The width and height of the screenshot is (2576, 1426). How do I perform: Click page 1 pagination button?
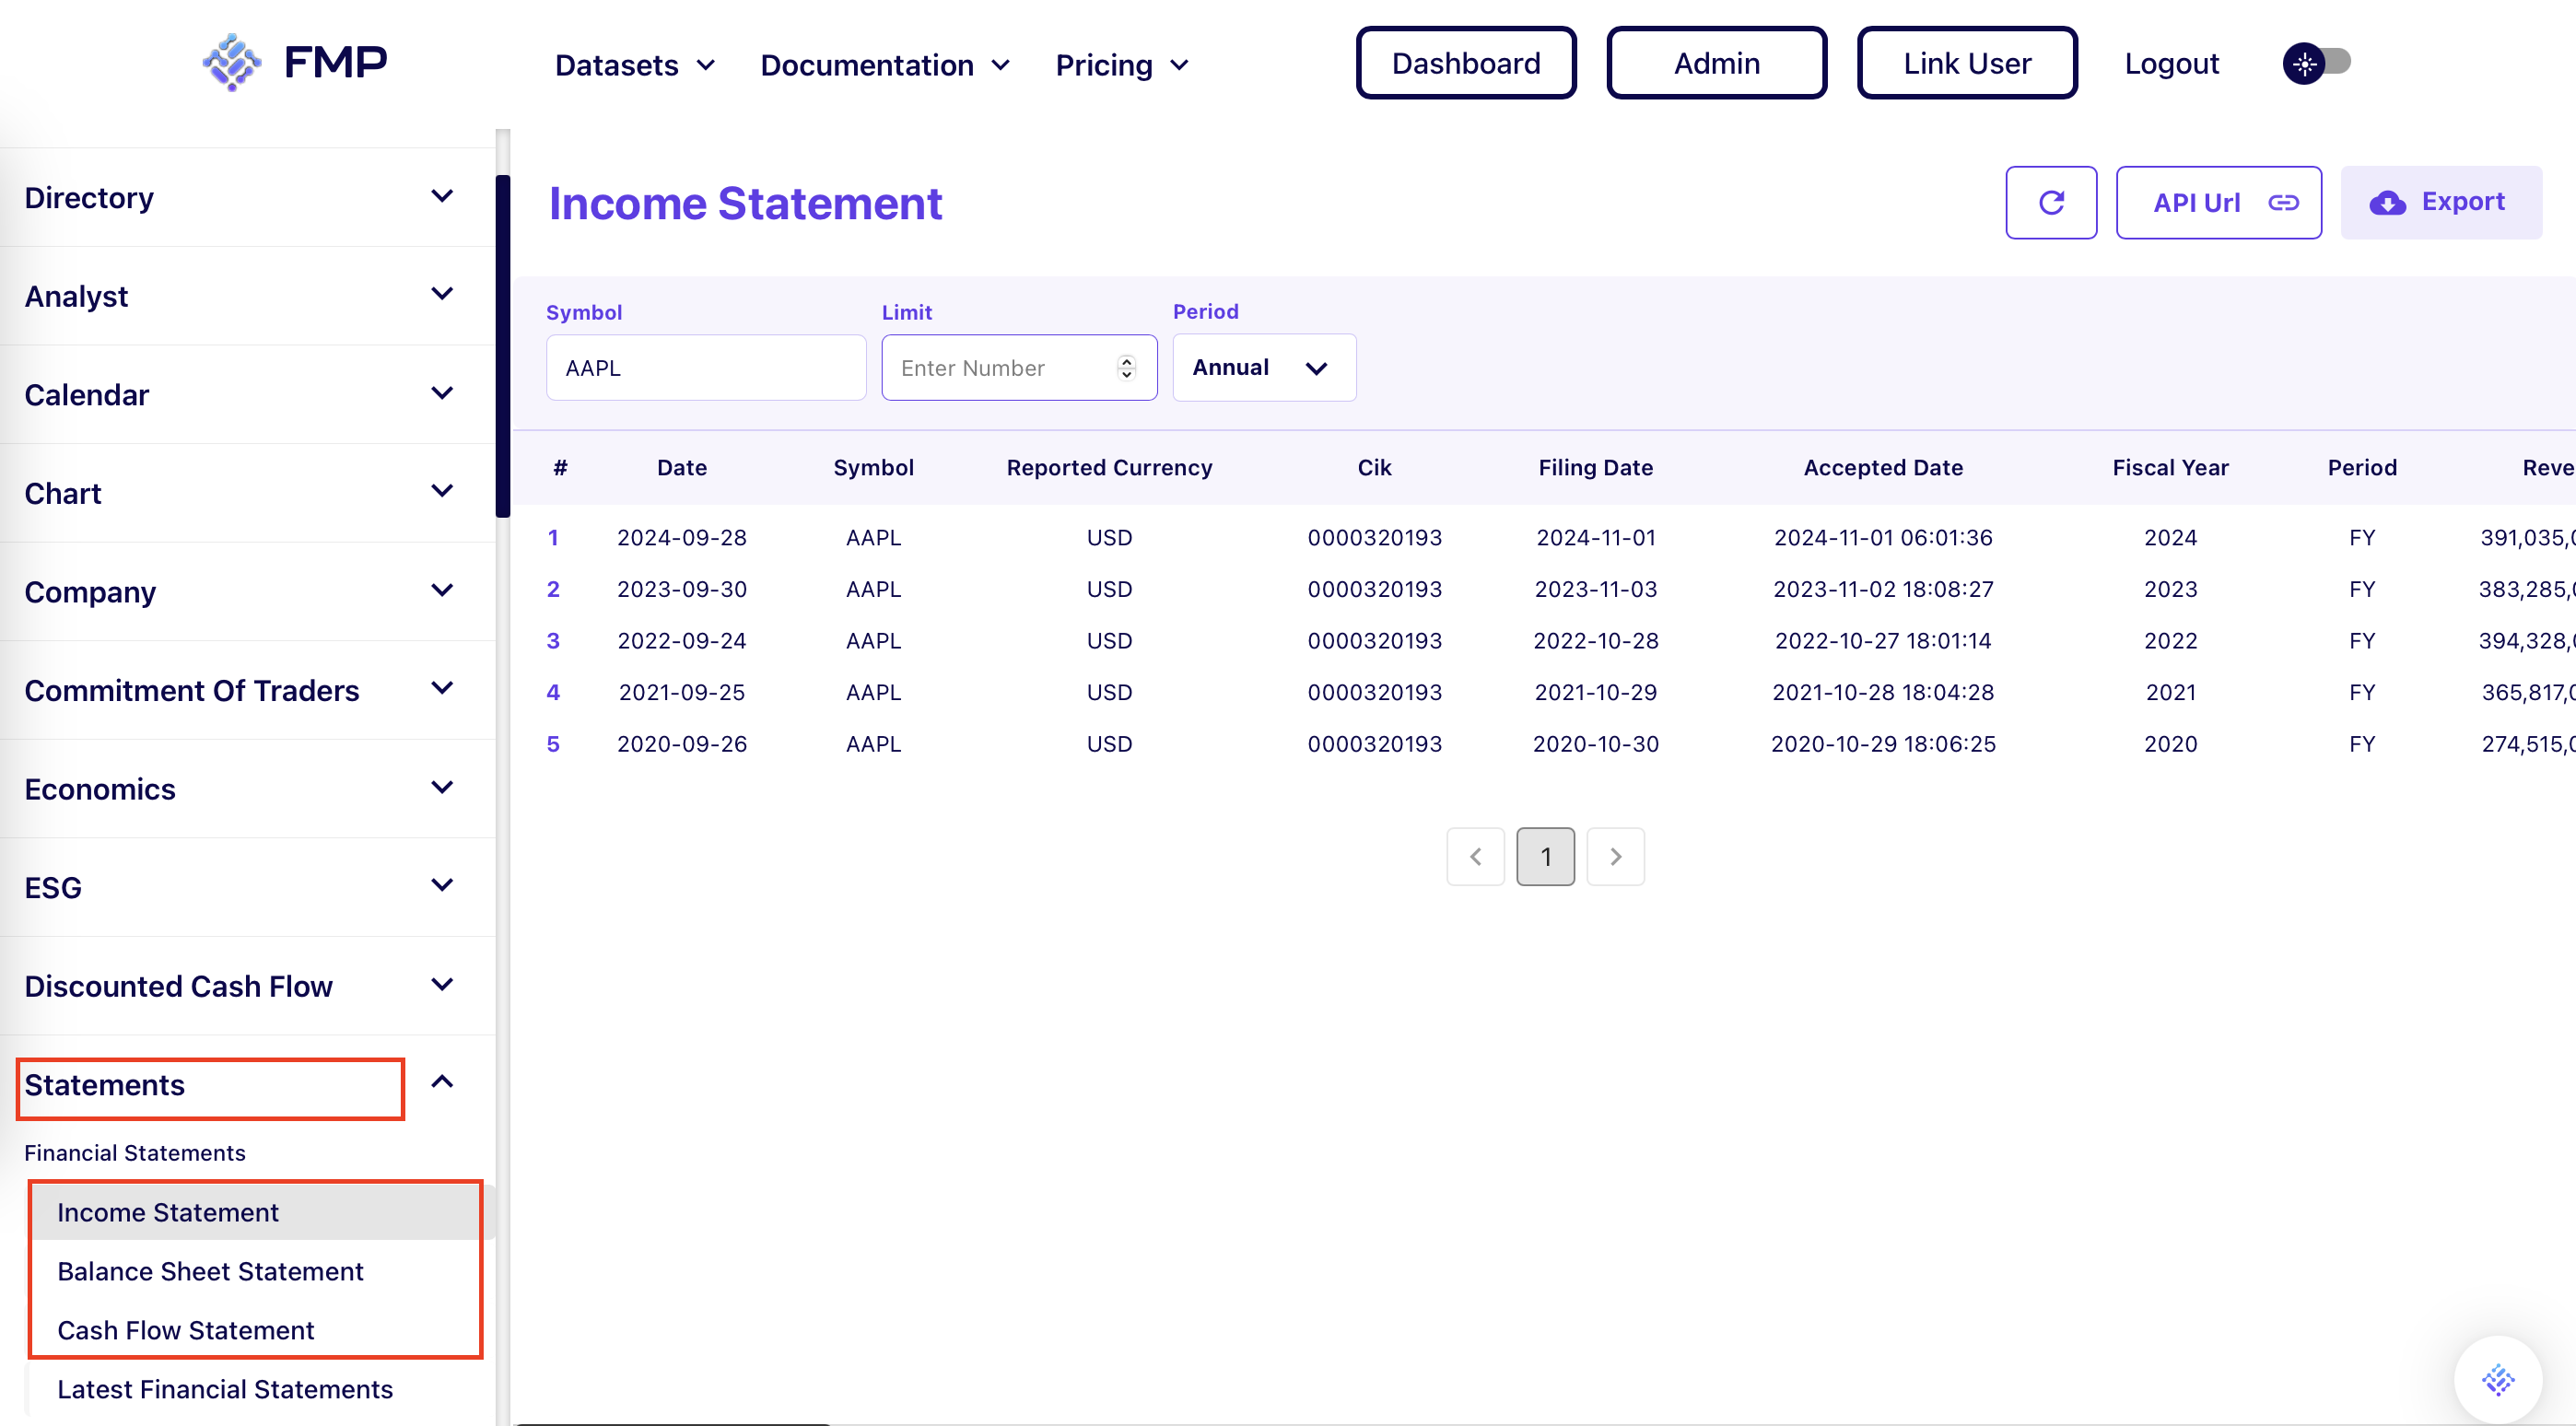pos(1545,857)
